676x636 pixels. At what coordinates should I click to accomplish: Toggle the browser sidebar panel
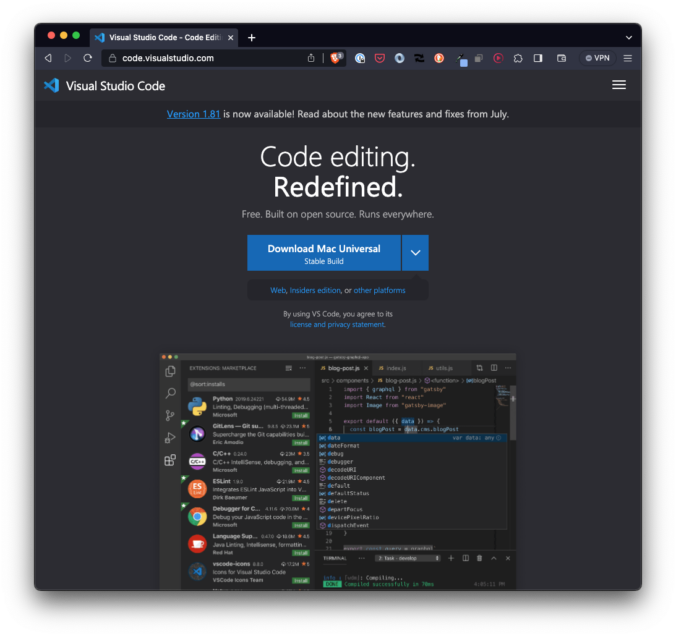point(538,58)
